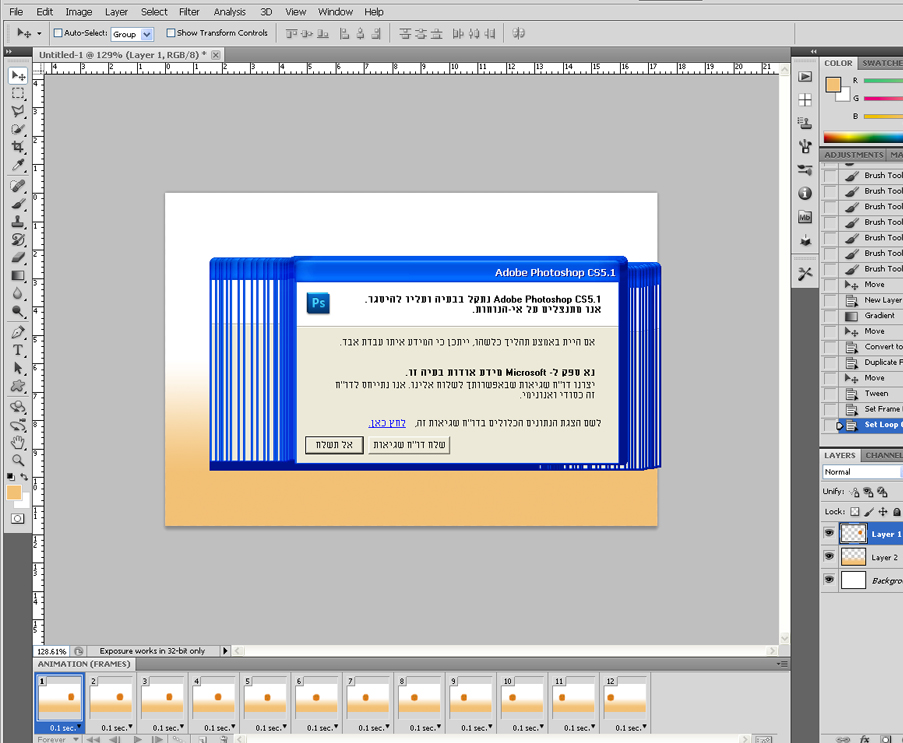Set history brush source box beside Gradient

830,316
